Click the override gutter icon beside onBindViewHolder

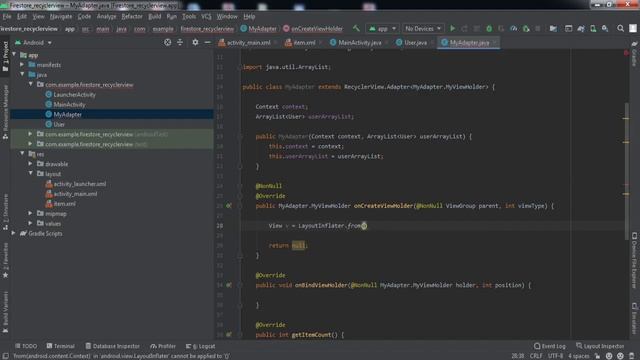click(x=229, y=285)
